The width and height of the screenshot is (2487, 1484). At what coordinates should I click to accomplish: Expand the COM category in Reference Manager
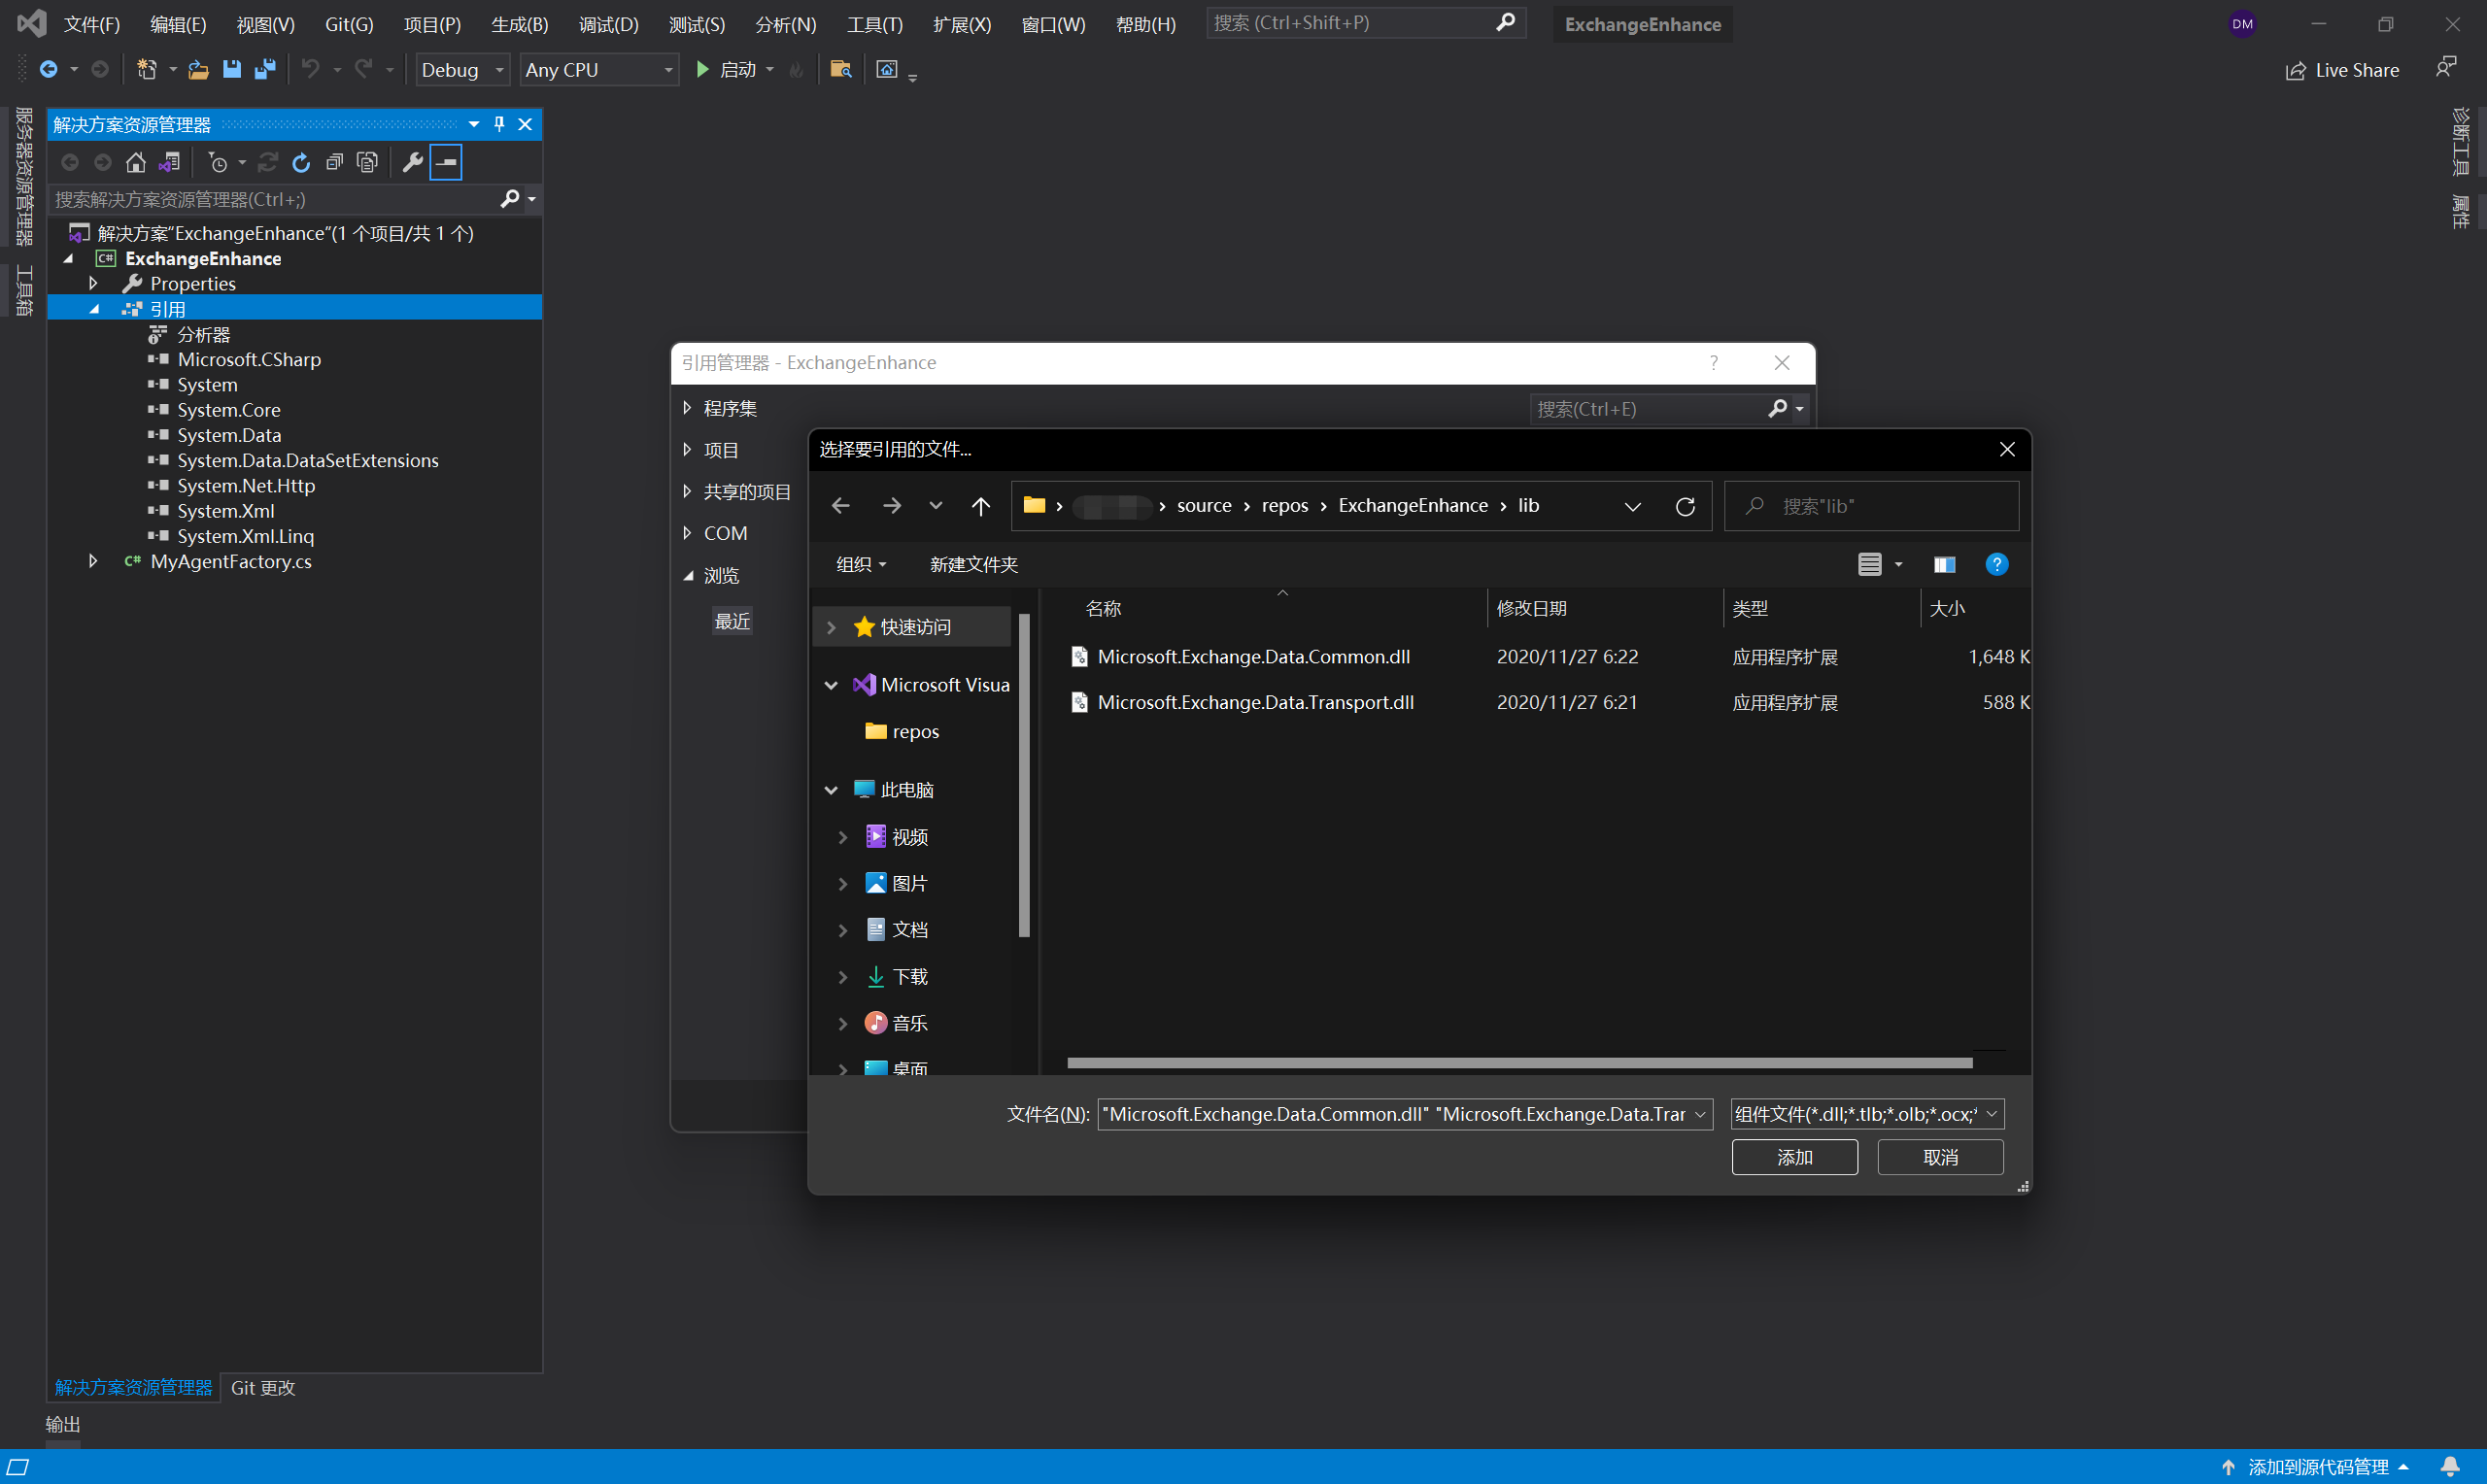point(687,533)
